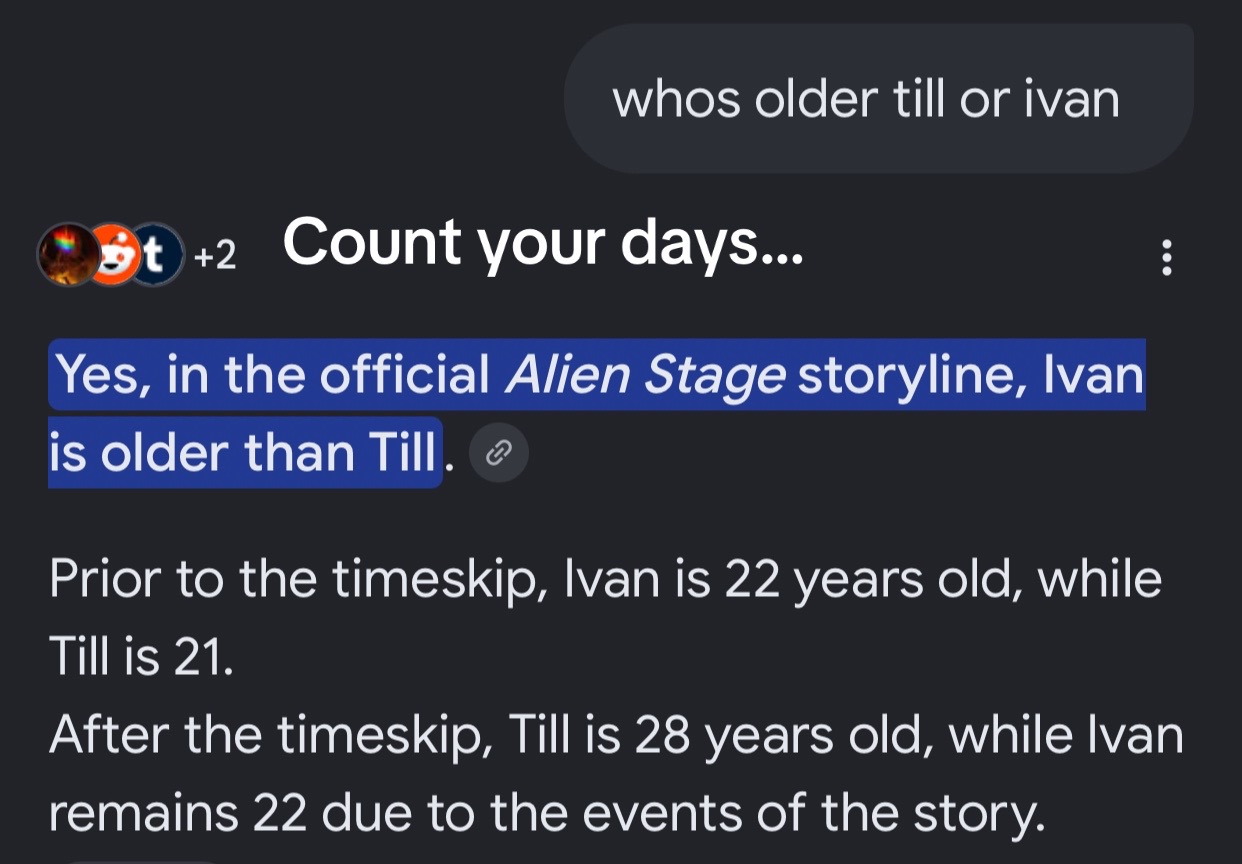Click the highlighted "is older than Till" text

pos(243,453)
